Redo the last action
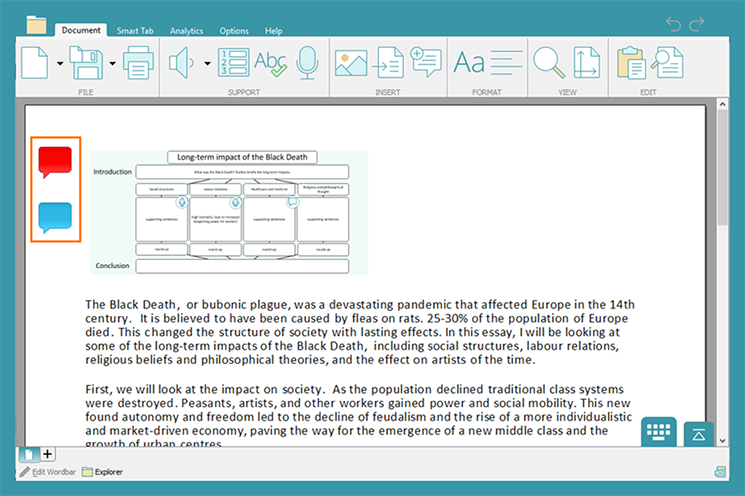 (697, 24)
